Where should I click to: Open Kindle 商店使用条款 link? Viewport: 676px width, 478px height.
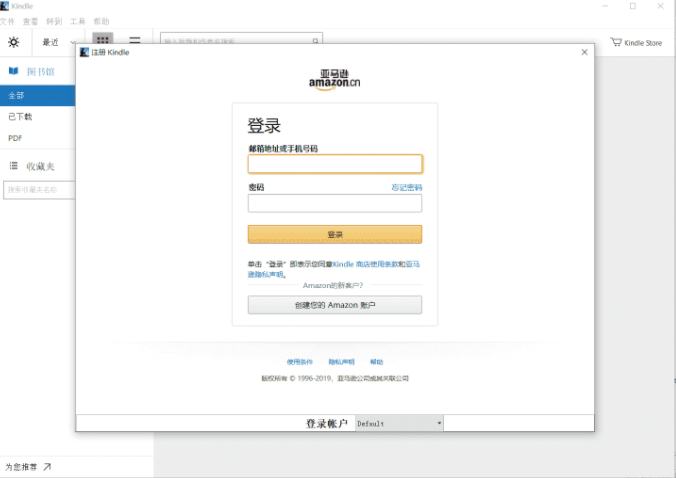pyautogui.click(x=366, y=264)
